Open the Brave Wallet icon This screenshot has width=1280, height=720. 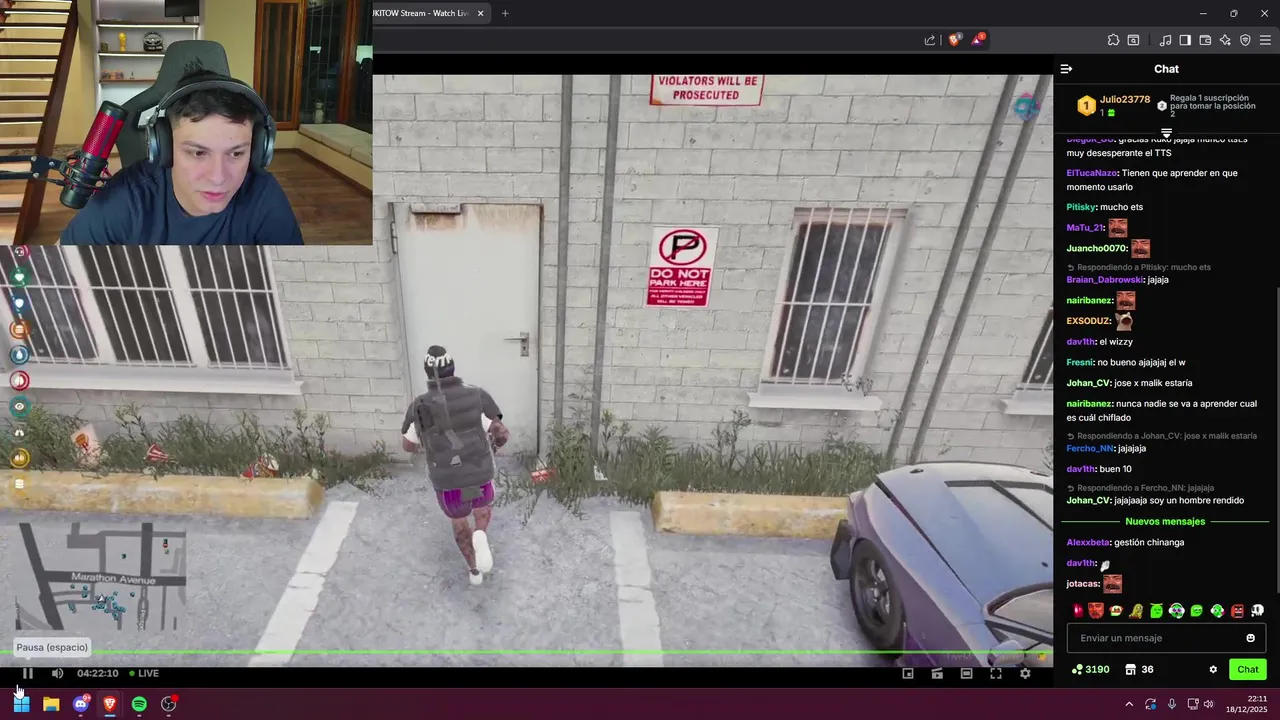pyautogui.click(x=1205, y=40)
